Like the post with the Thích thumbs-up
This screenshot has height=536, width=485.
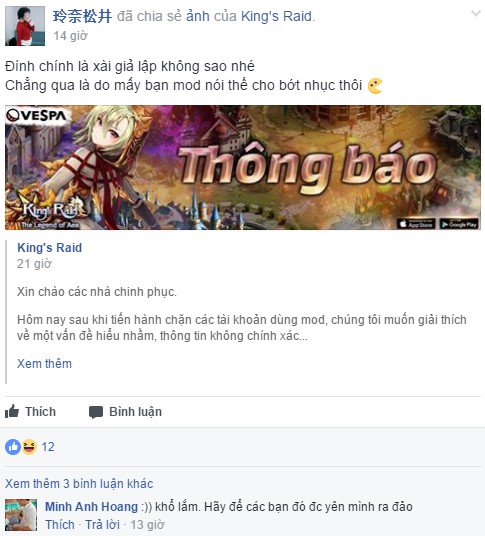[x=30, y=412]
